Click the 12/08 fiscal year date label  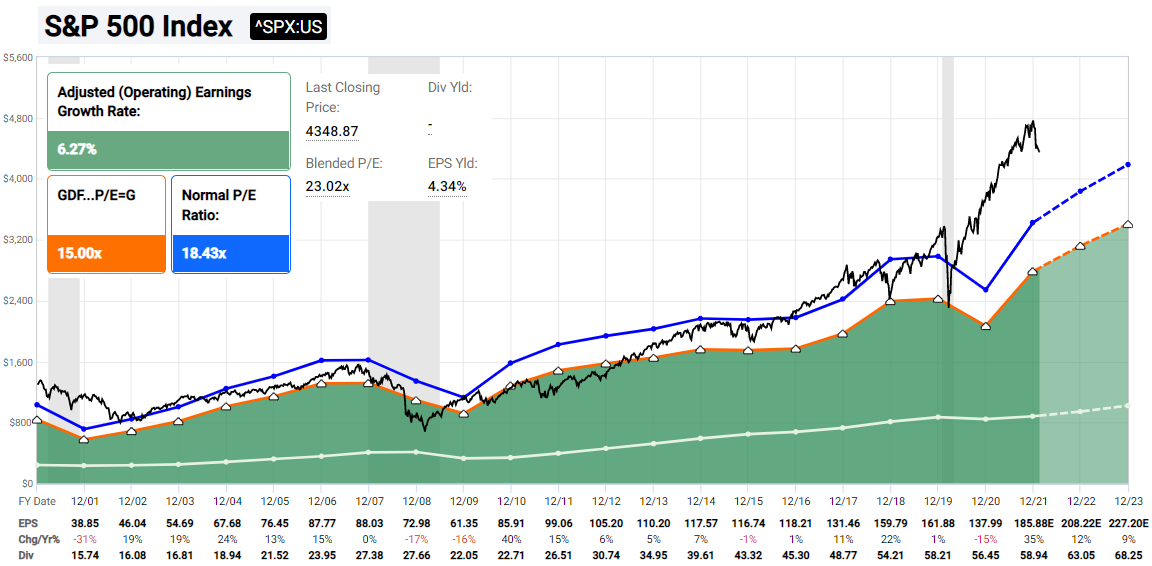pyautogui.click(x=417, y=499)
